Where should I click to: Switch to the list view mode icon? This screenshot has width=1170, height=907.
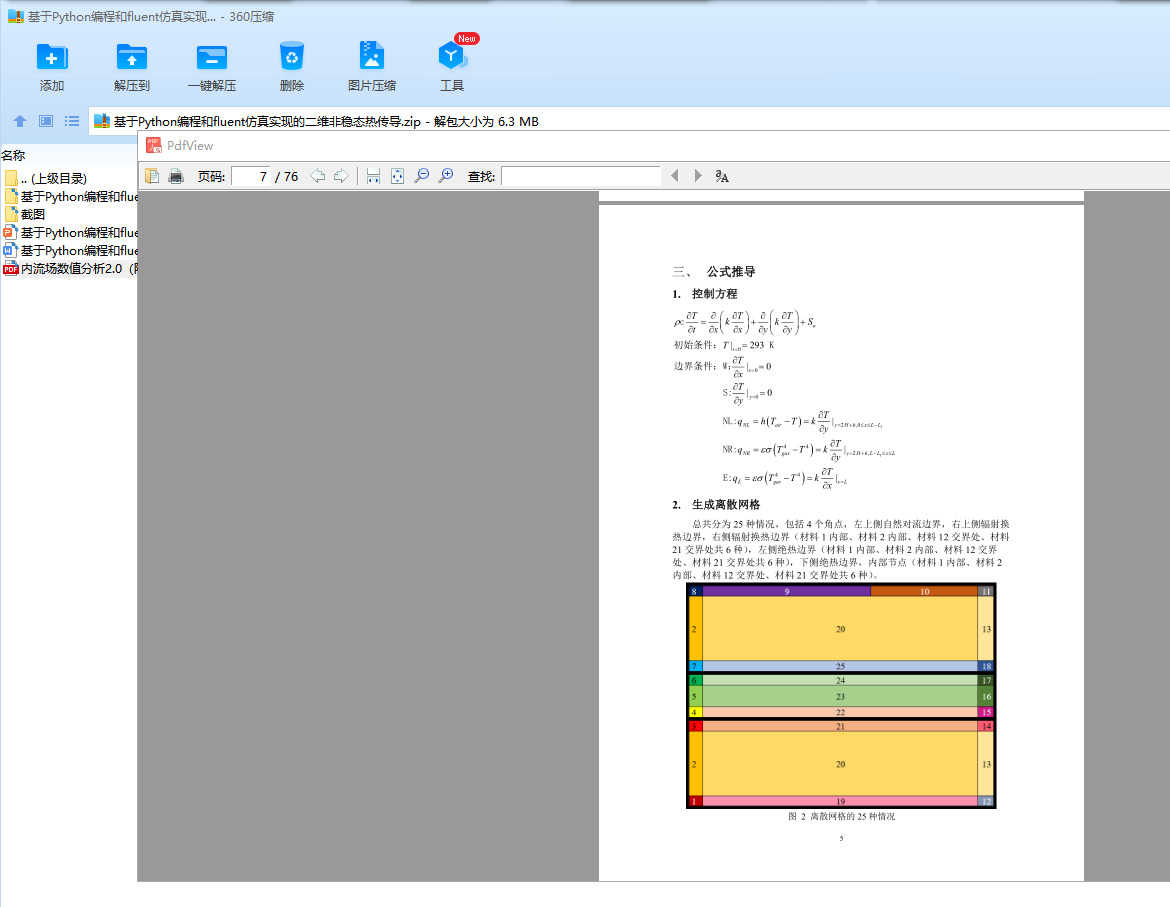pos(72,121)
